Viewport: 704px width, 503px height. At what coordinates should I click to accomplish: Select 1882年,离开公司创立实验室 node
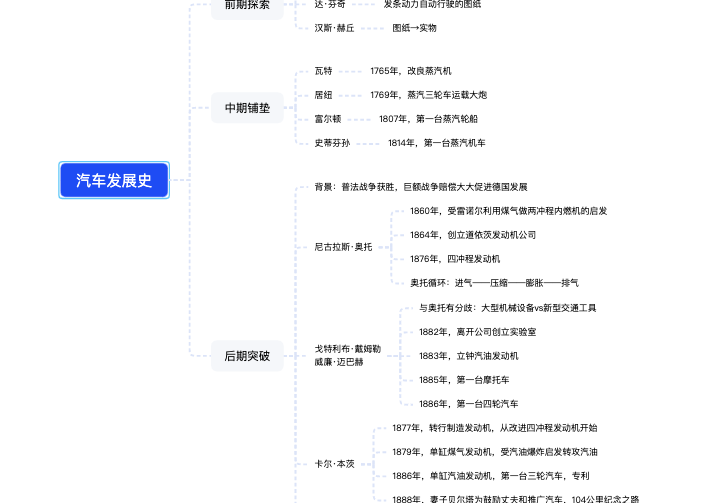tap(478, 332)
